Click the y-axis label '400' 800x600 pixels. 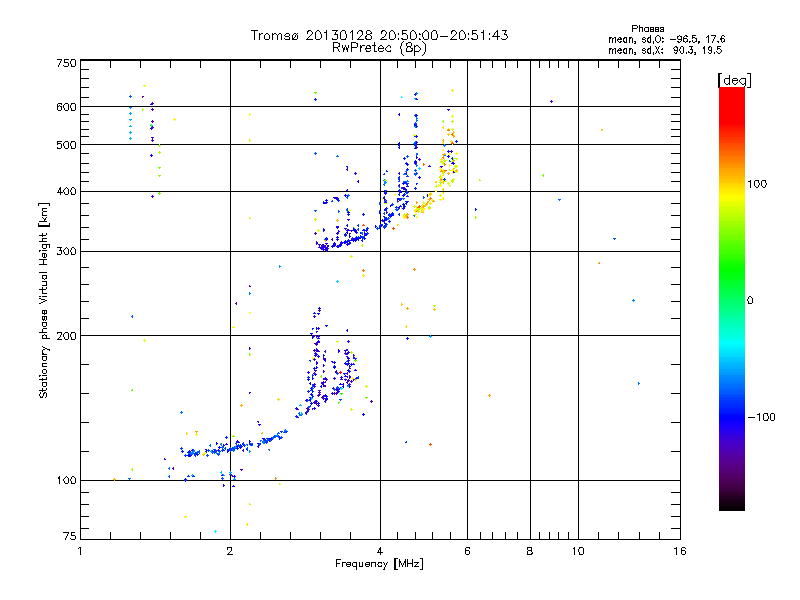click(x=67, y=192)
